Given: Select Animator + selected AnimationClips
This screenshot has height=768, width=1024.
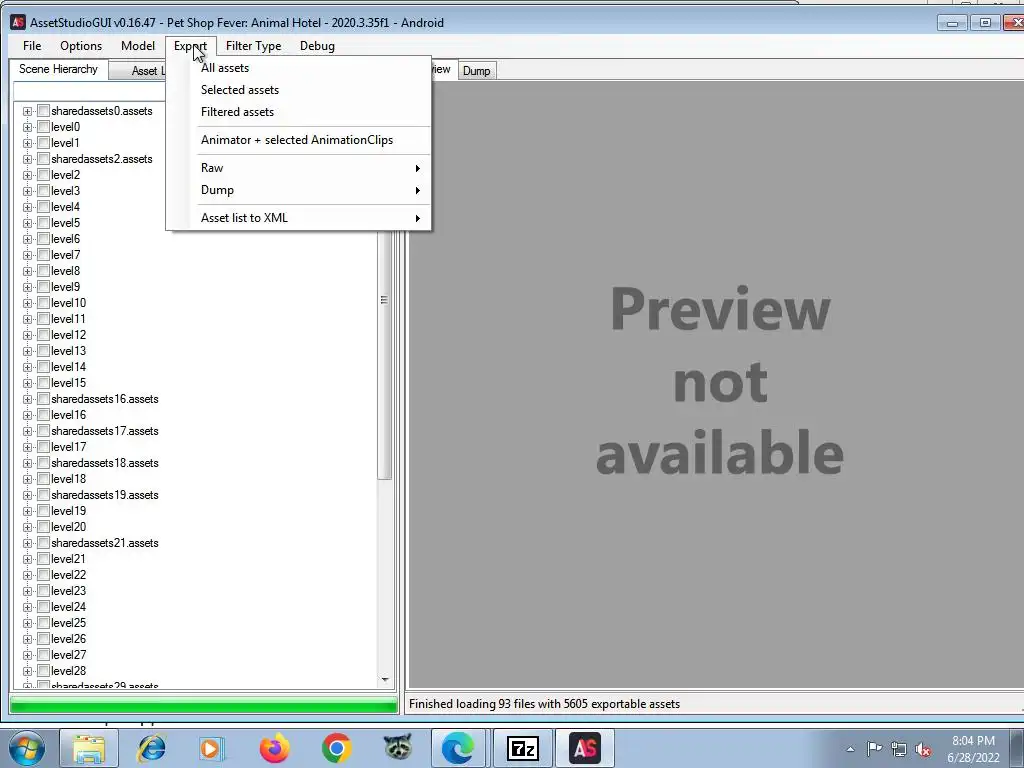Looking at the screenshot, I should point(298,140).
